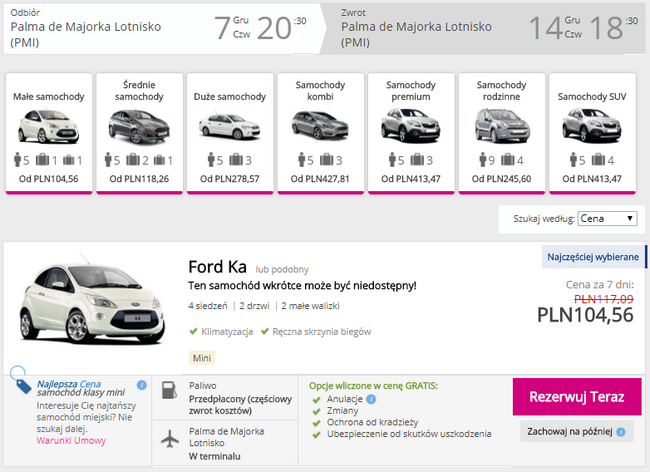Click the Klimatyzacja checkmark icon
This screenshot has width=650, height=472.
[x=193, y=331]
